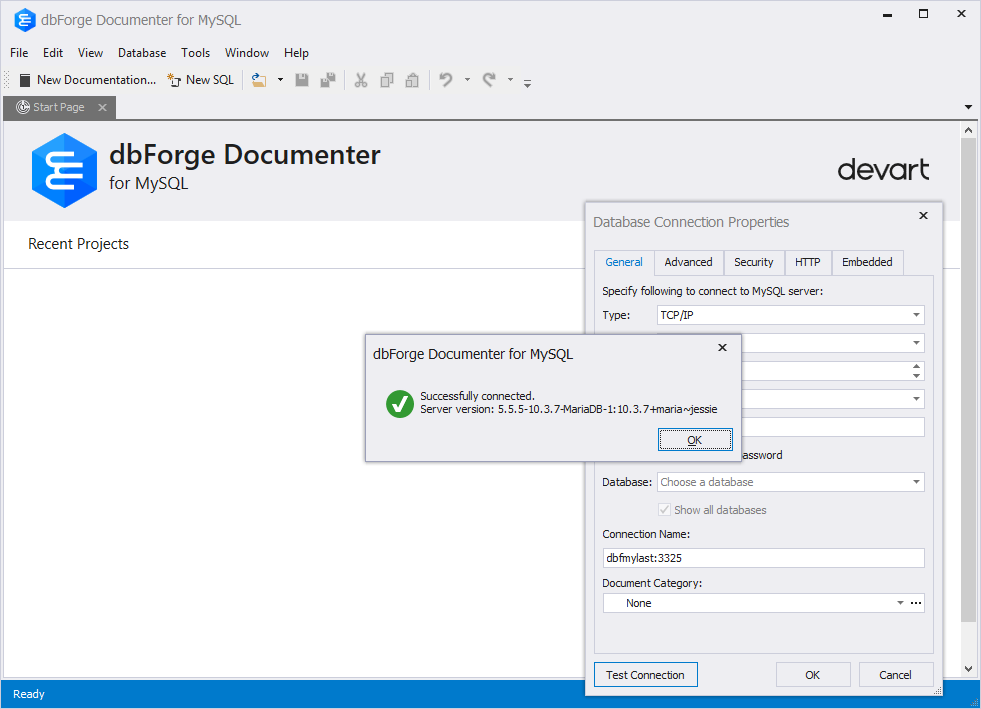Open the Redo history dropdown arrow

[x=511, y=80]
